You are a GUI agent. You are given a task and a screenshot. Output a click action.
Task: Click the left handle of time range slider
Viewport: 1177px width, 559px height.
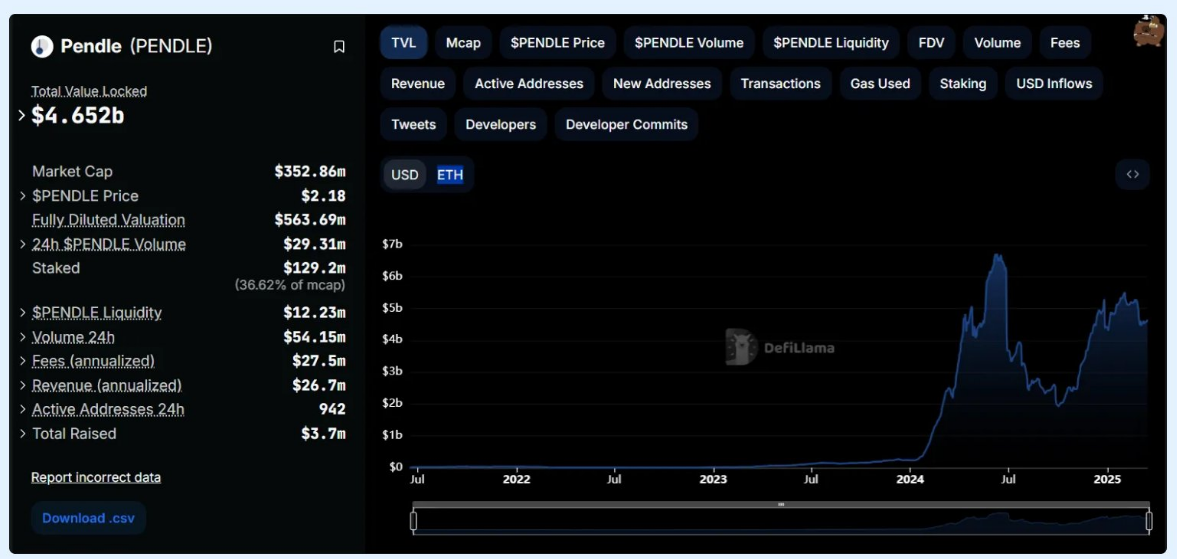click(x=413, y=521)
